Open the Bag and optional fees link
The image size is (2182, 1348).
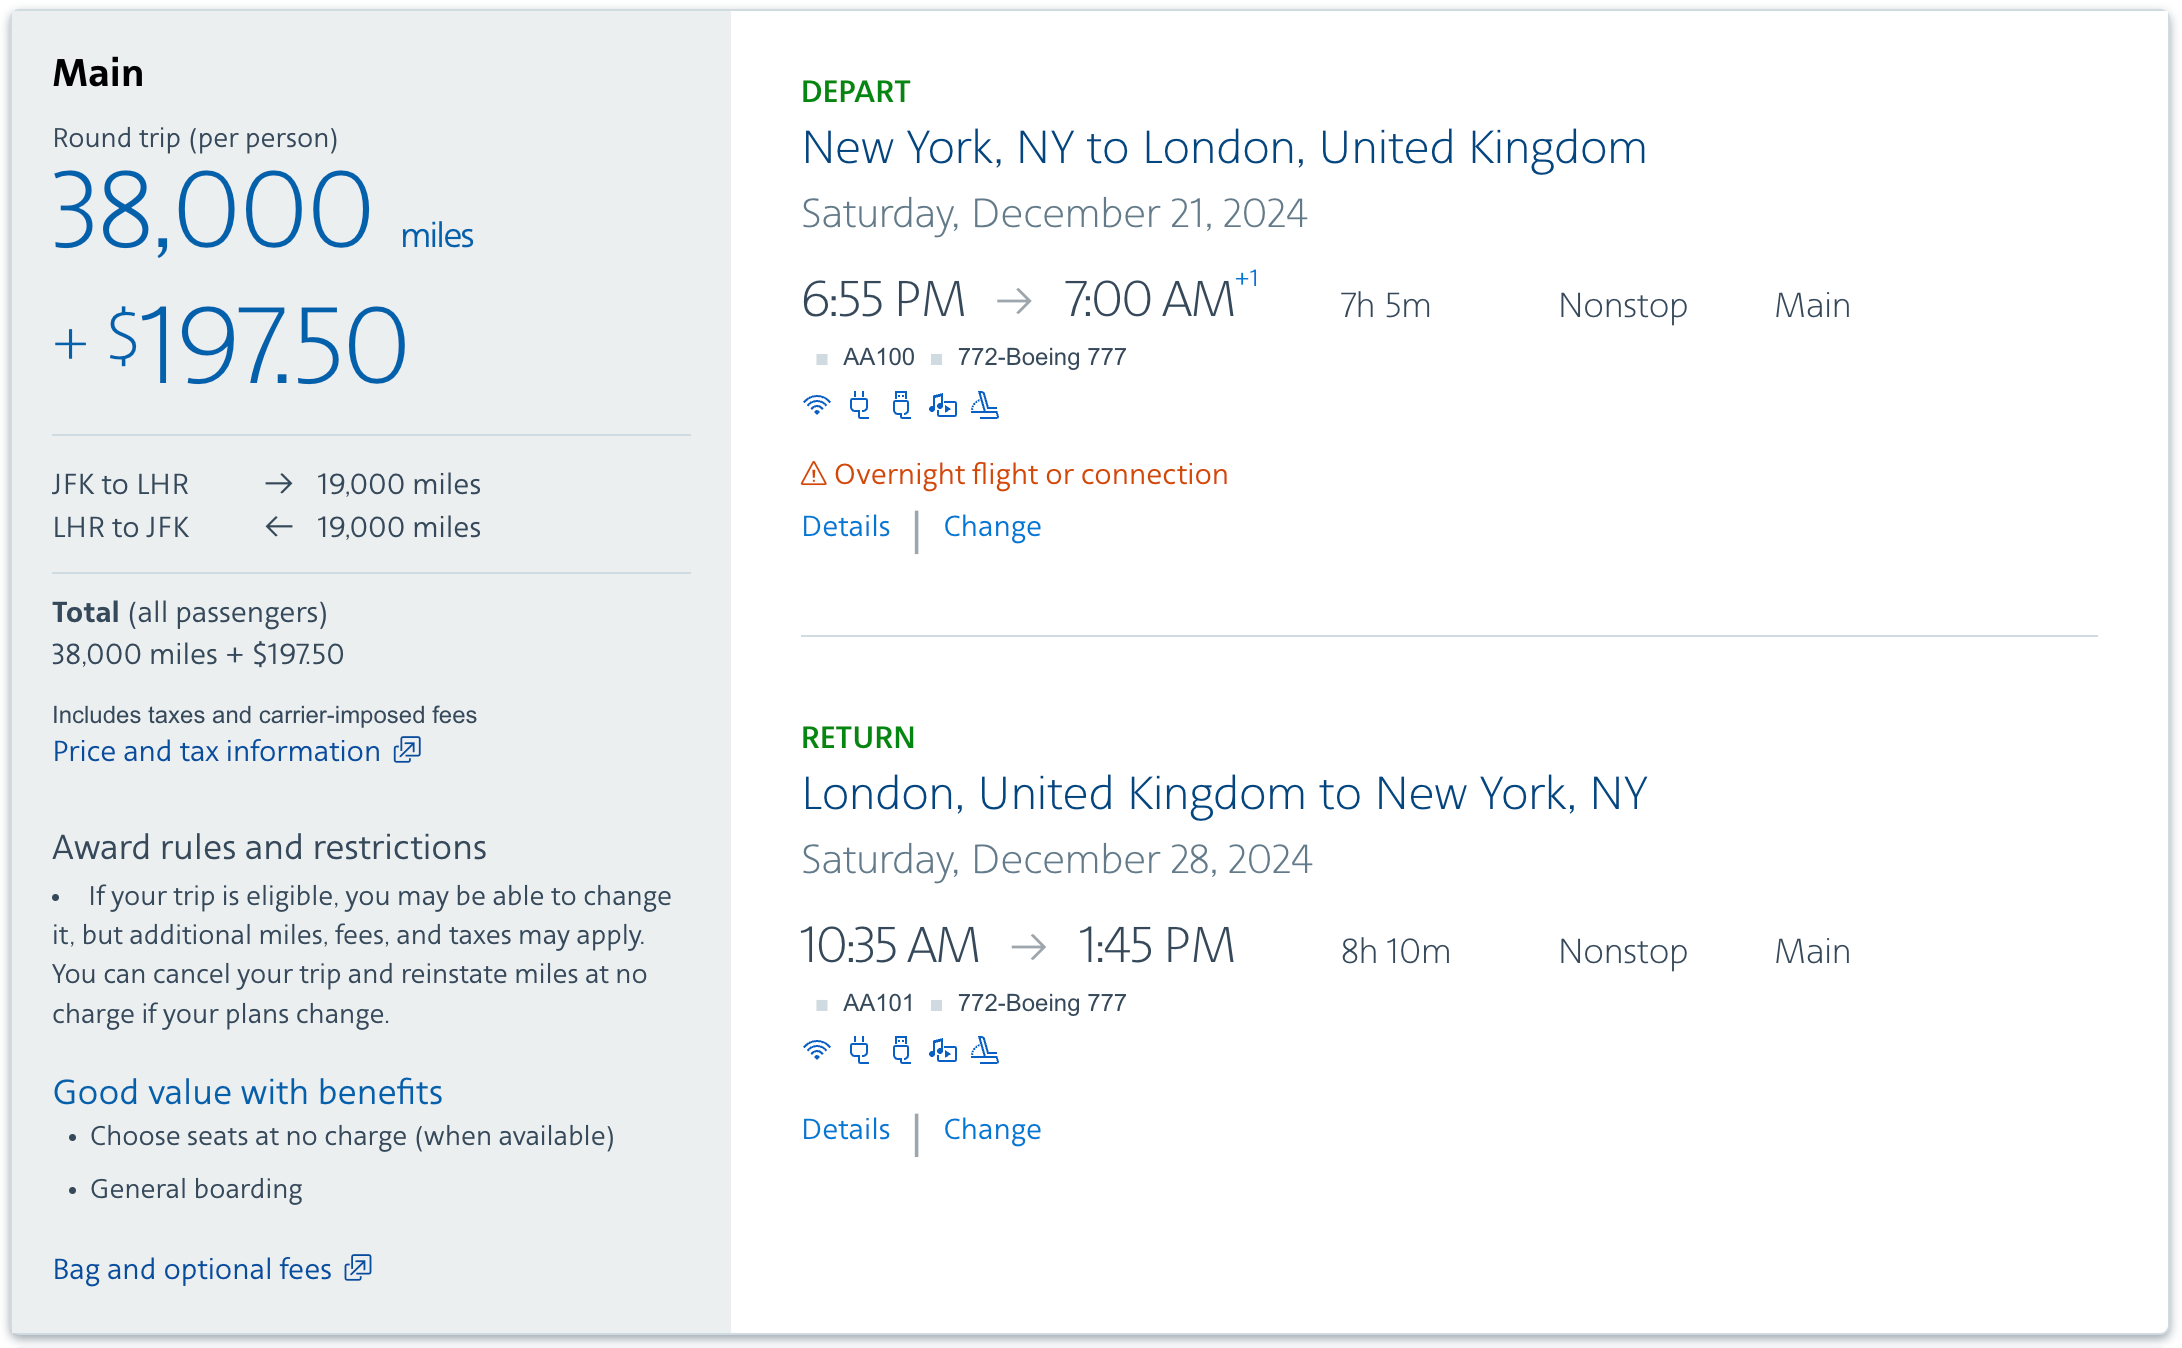192,1269
